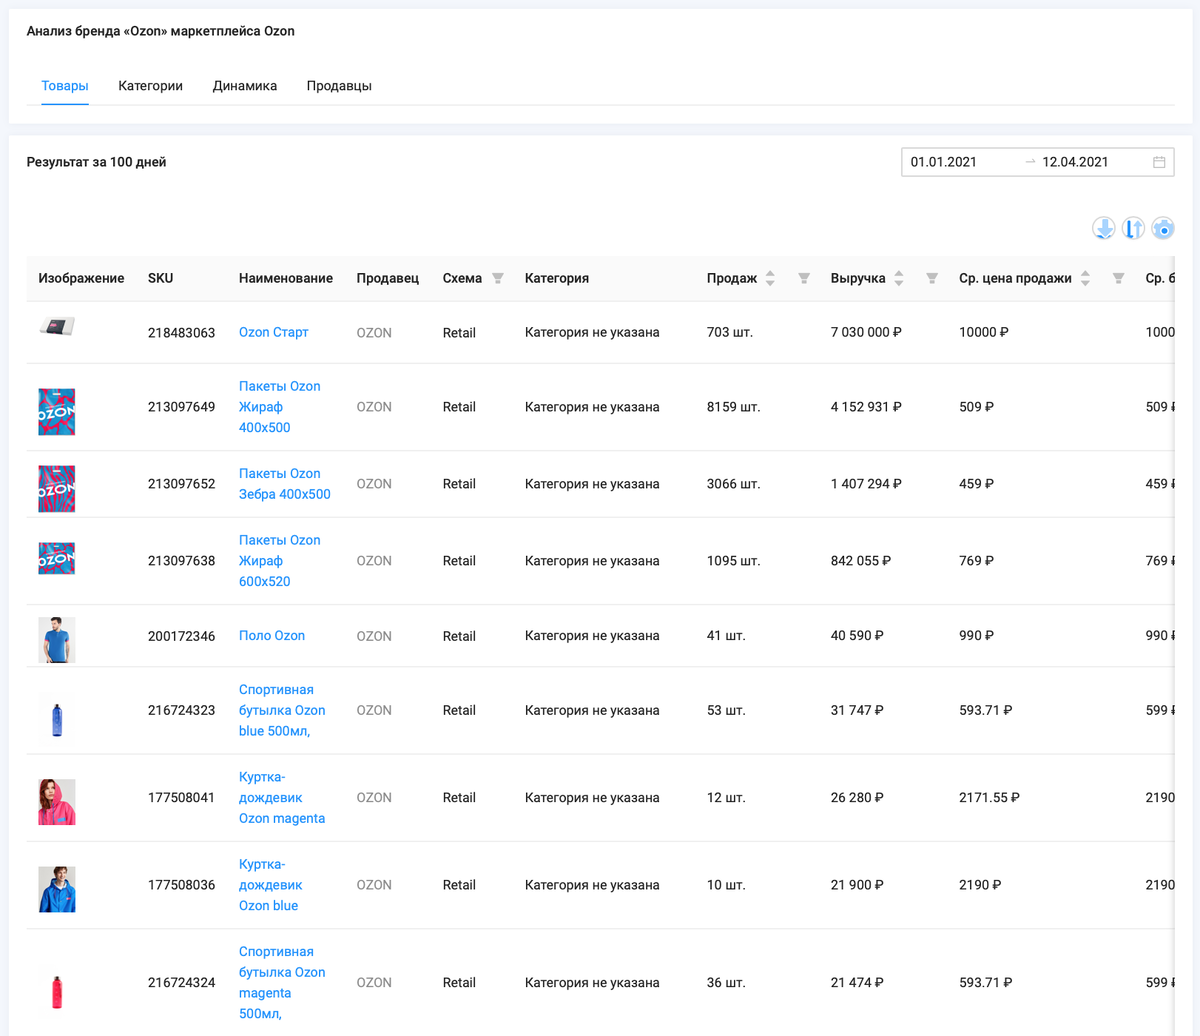Screen dimensions: 1200x1036
Task: Click SKU 218483063 cell
Action: [x=181, y=333]
